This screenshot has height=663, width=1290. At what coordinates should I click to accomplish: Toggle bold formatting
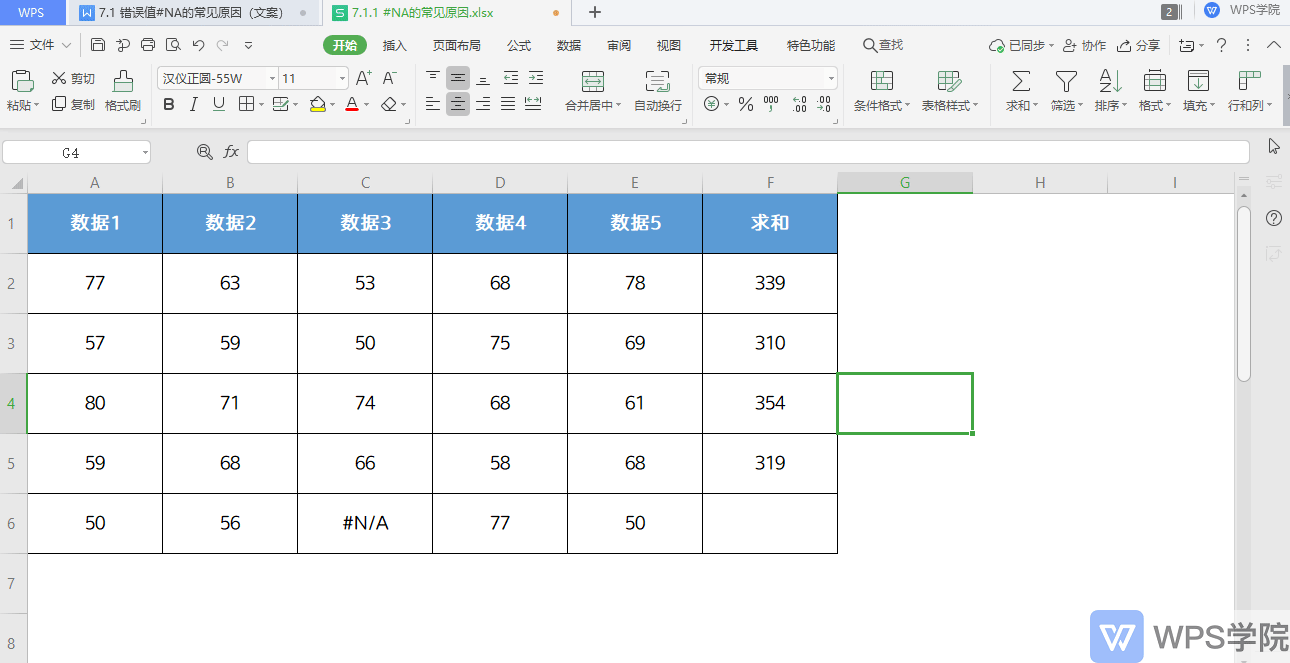[x=168, y=104]
